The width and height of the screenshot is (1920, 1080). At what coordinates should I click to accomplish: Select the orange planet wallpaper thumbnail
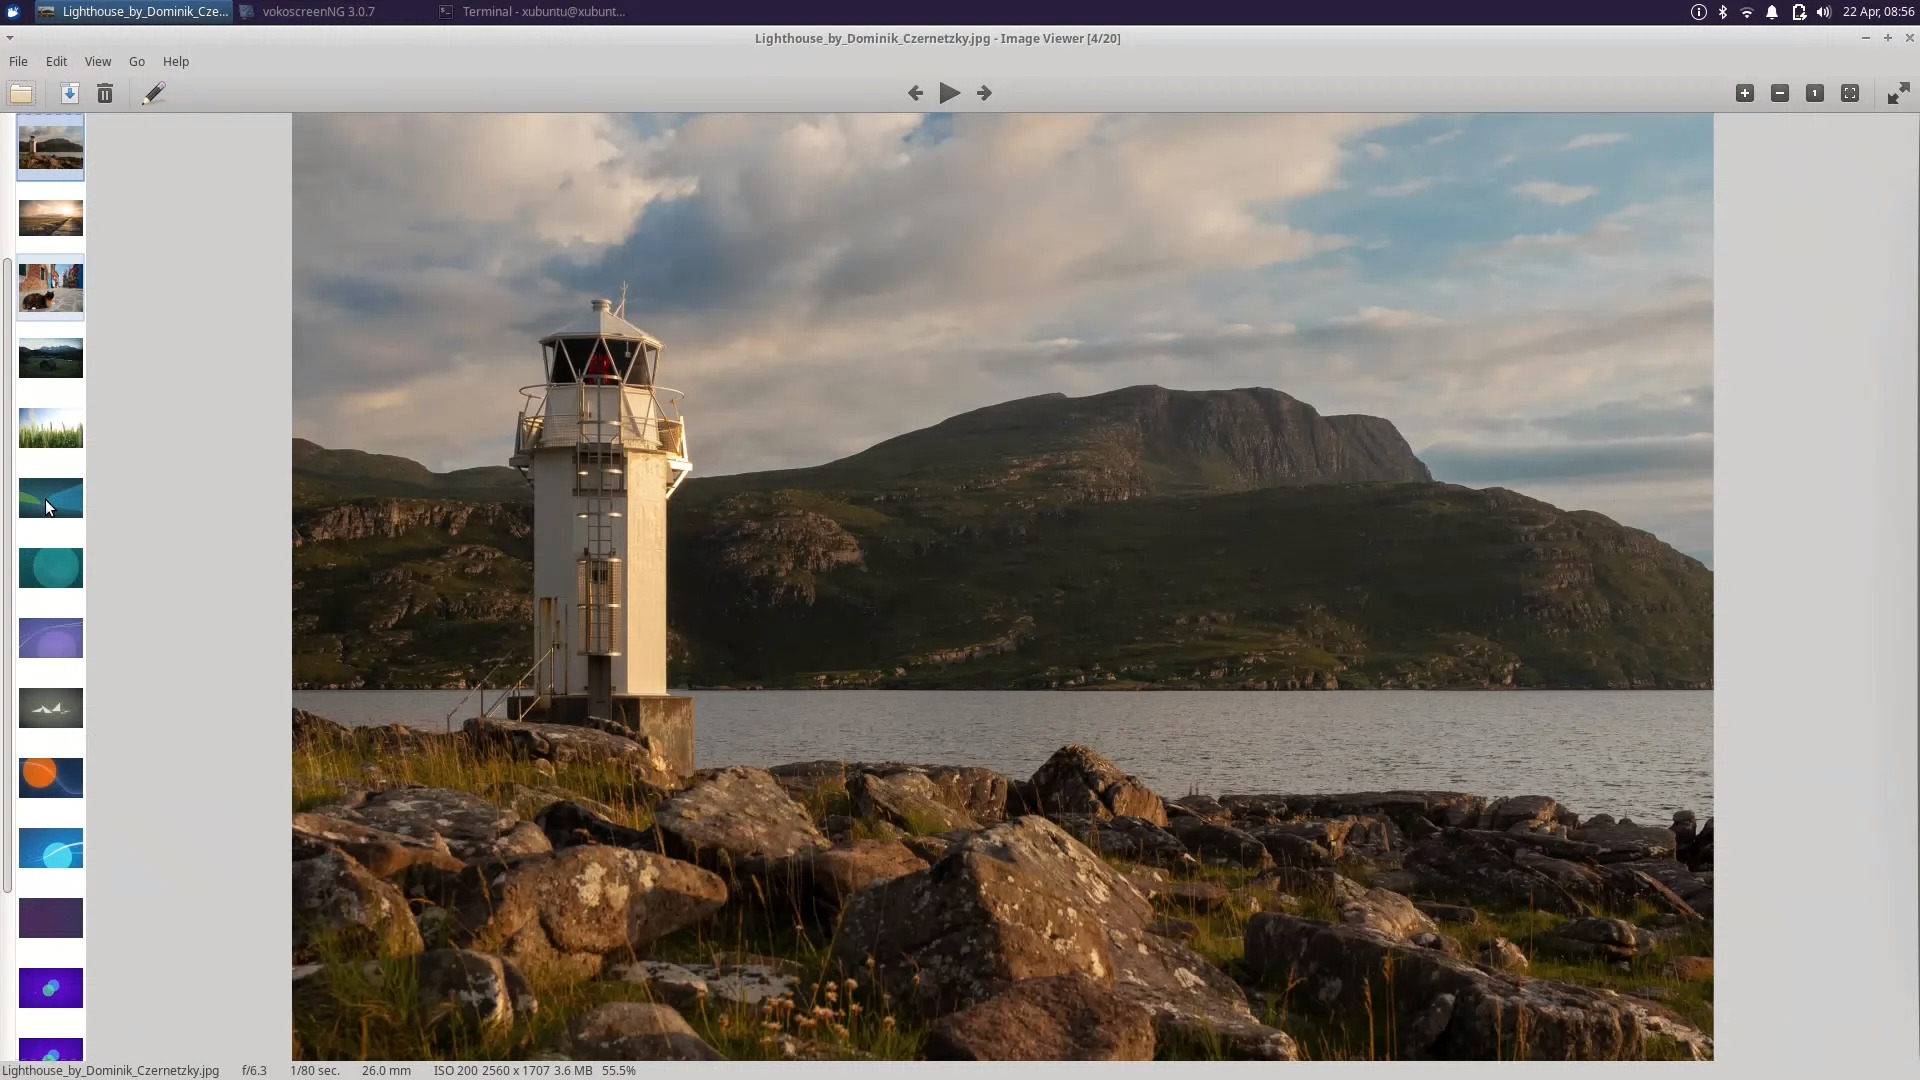coord(51,778)
